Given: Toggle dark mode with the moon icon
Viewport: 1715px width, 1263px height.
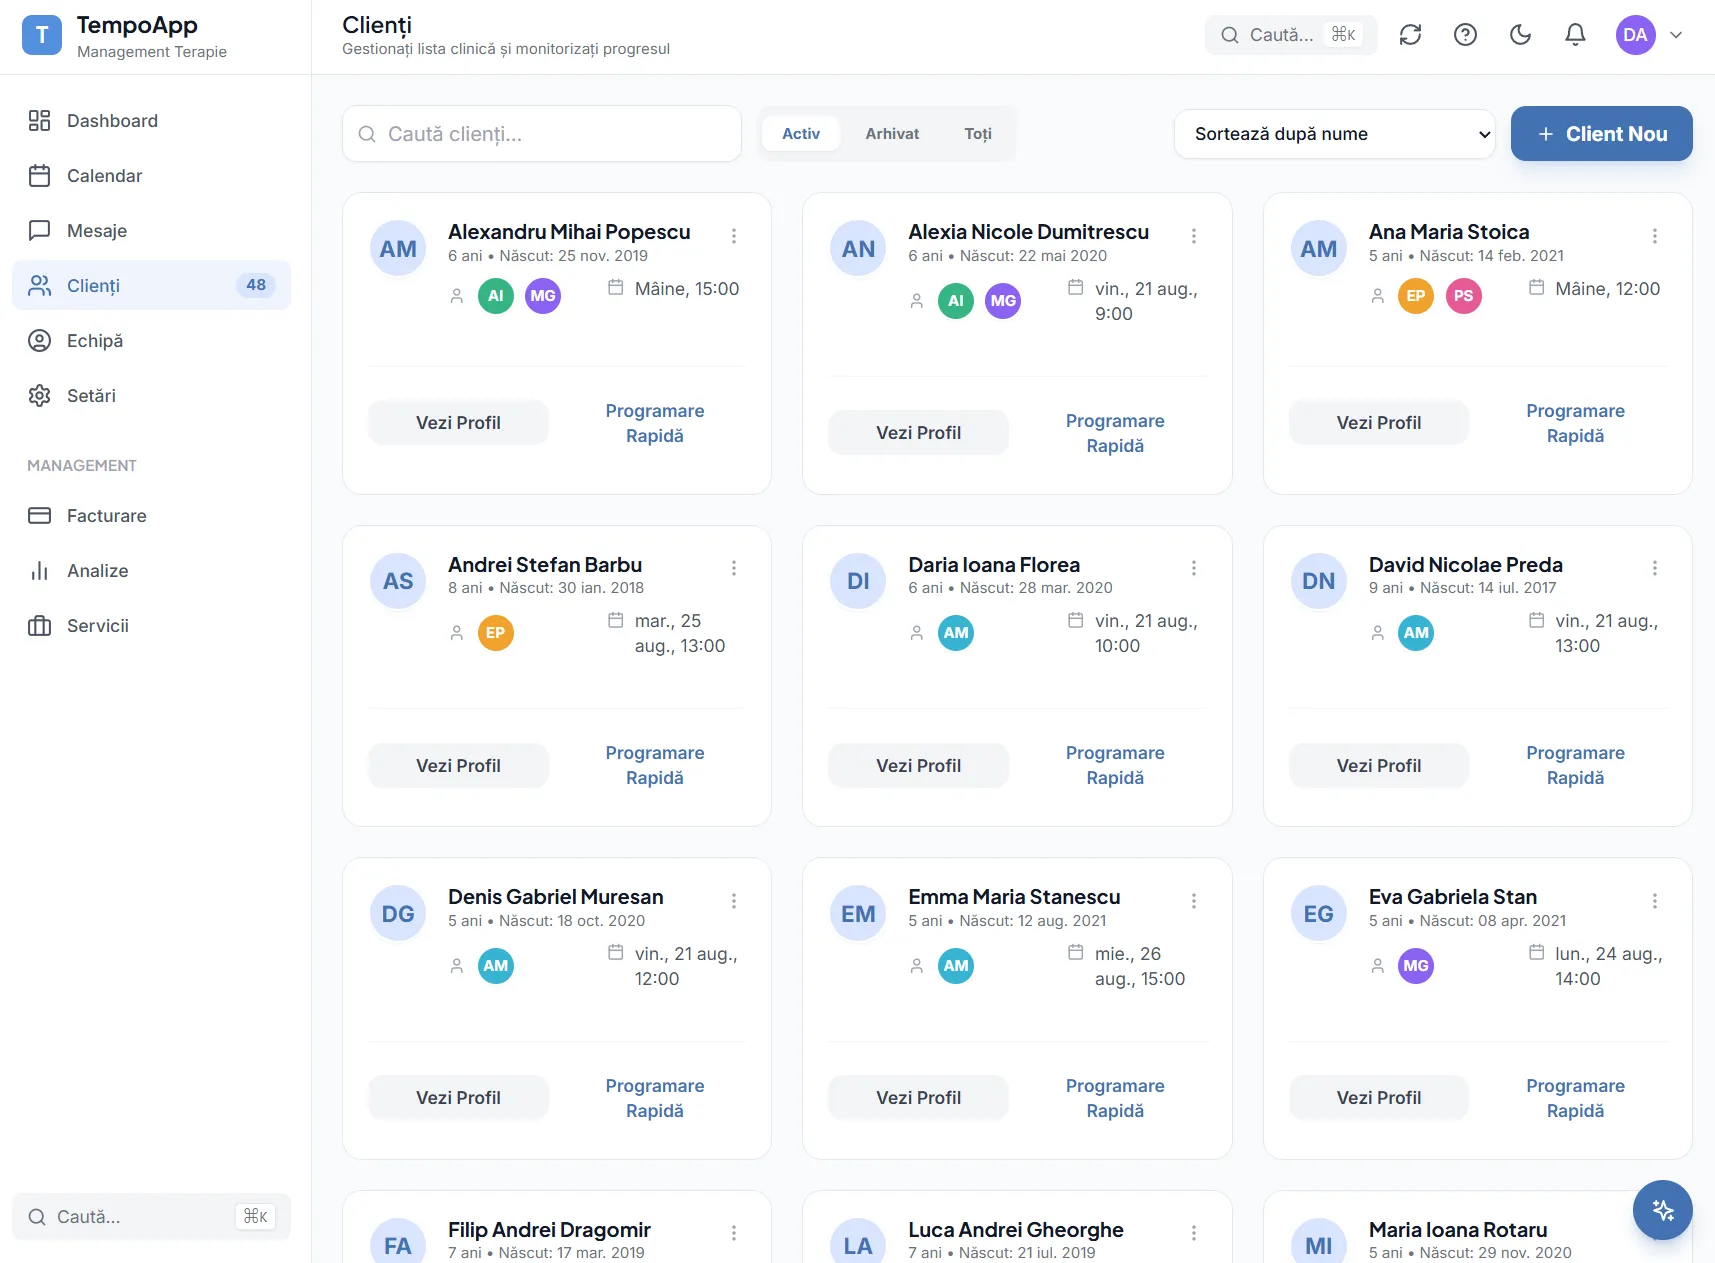Looking at the screenshot, I should pos(1520,35).
